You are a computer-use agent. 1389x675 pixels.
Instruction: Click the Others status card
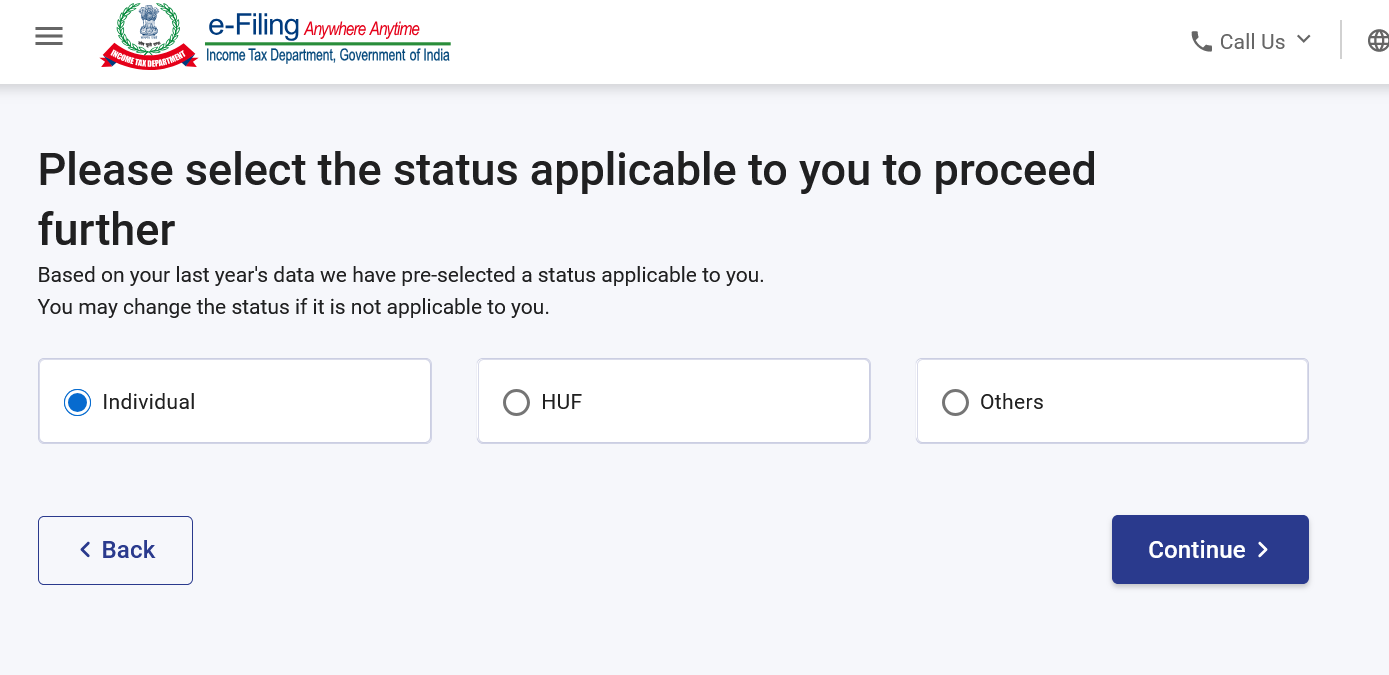tap(1112, 401)
